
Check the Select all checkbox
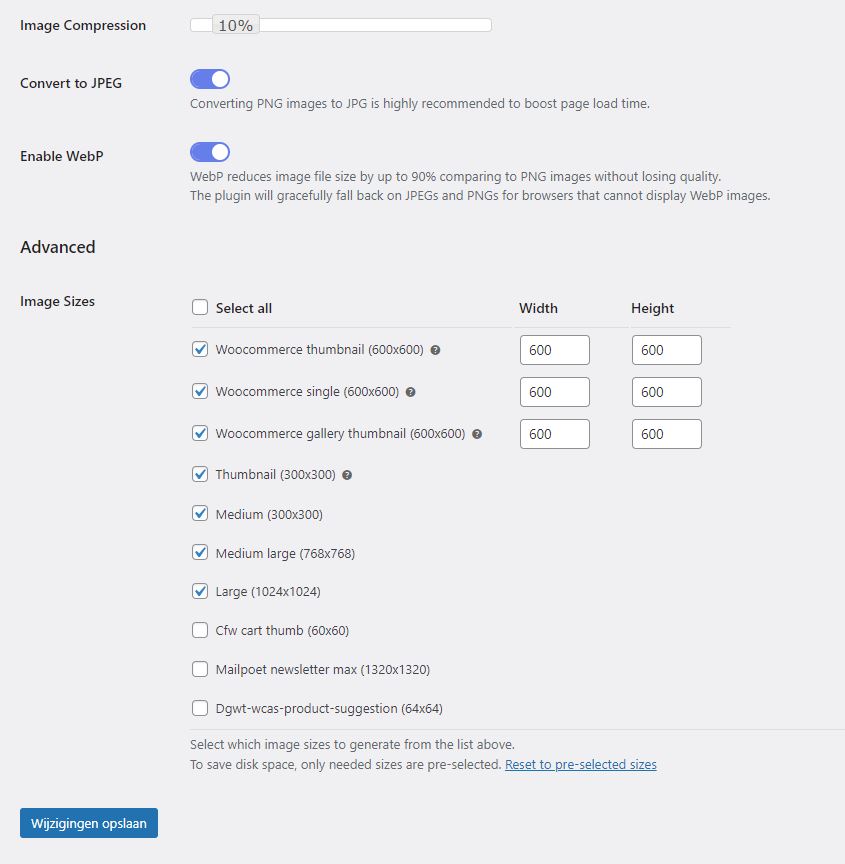pos(200,307)
